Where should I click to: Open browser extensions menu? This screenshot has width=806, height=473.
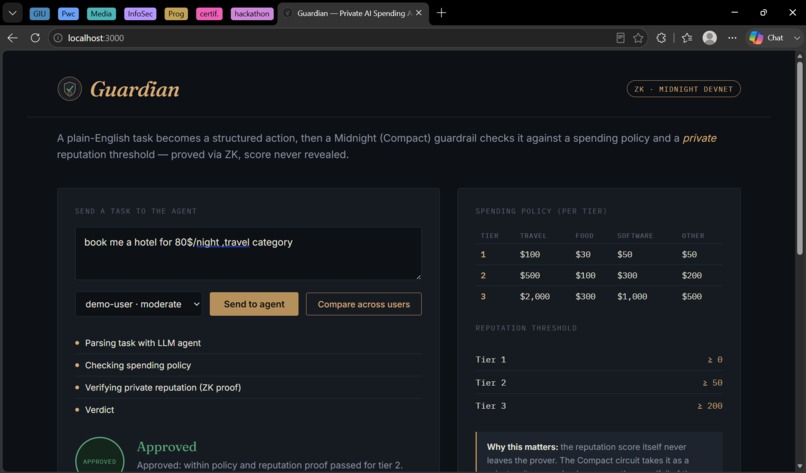click(661, 38)
